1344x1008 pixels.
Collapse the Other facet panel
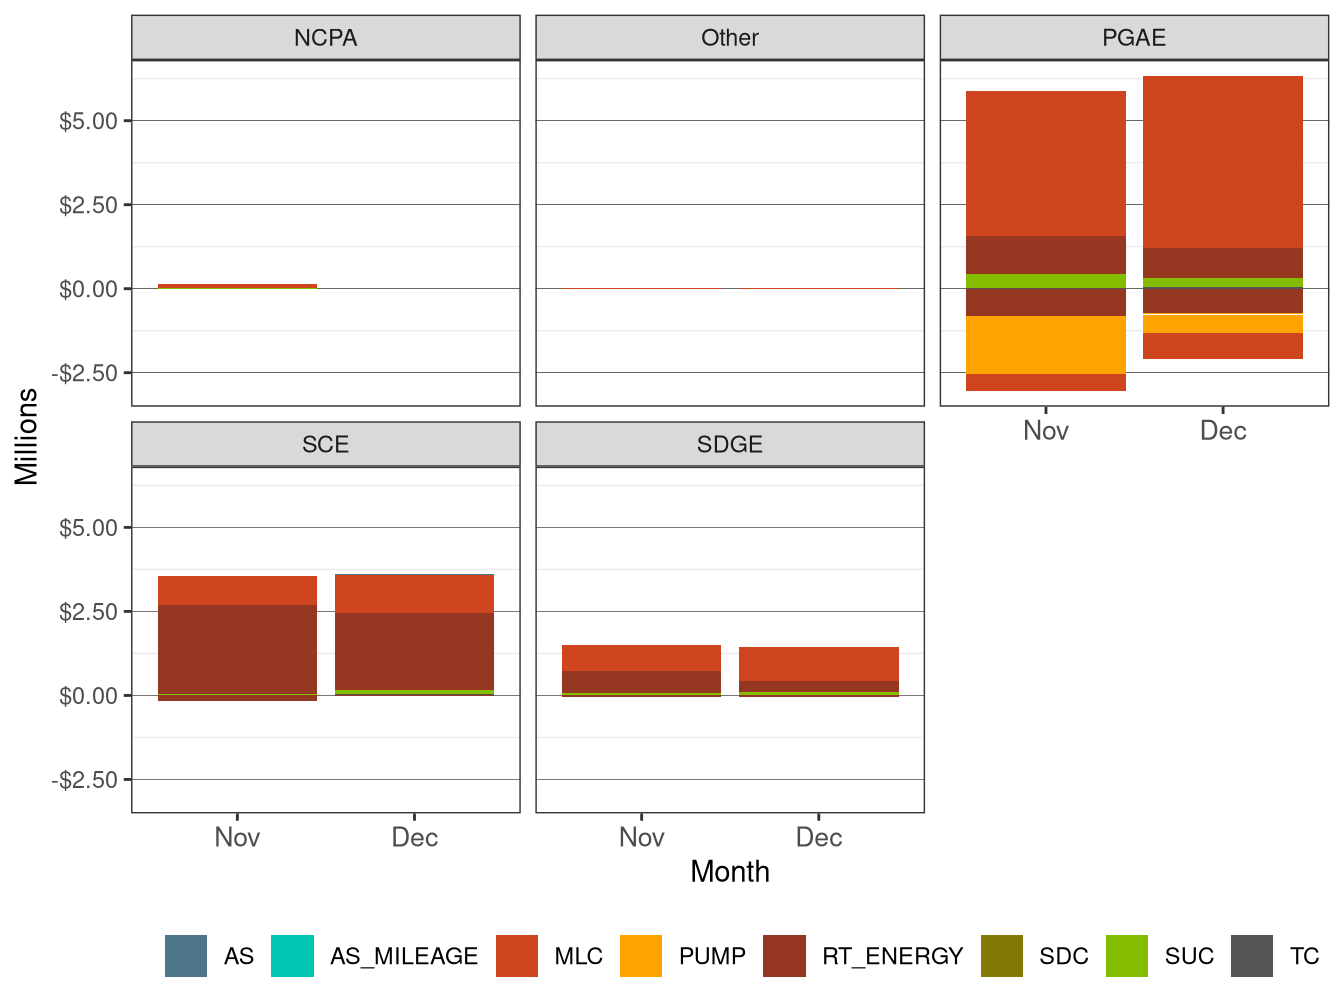point(729,38)
